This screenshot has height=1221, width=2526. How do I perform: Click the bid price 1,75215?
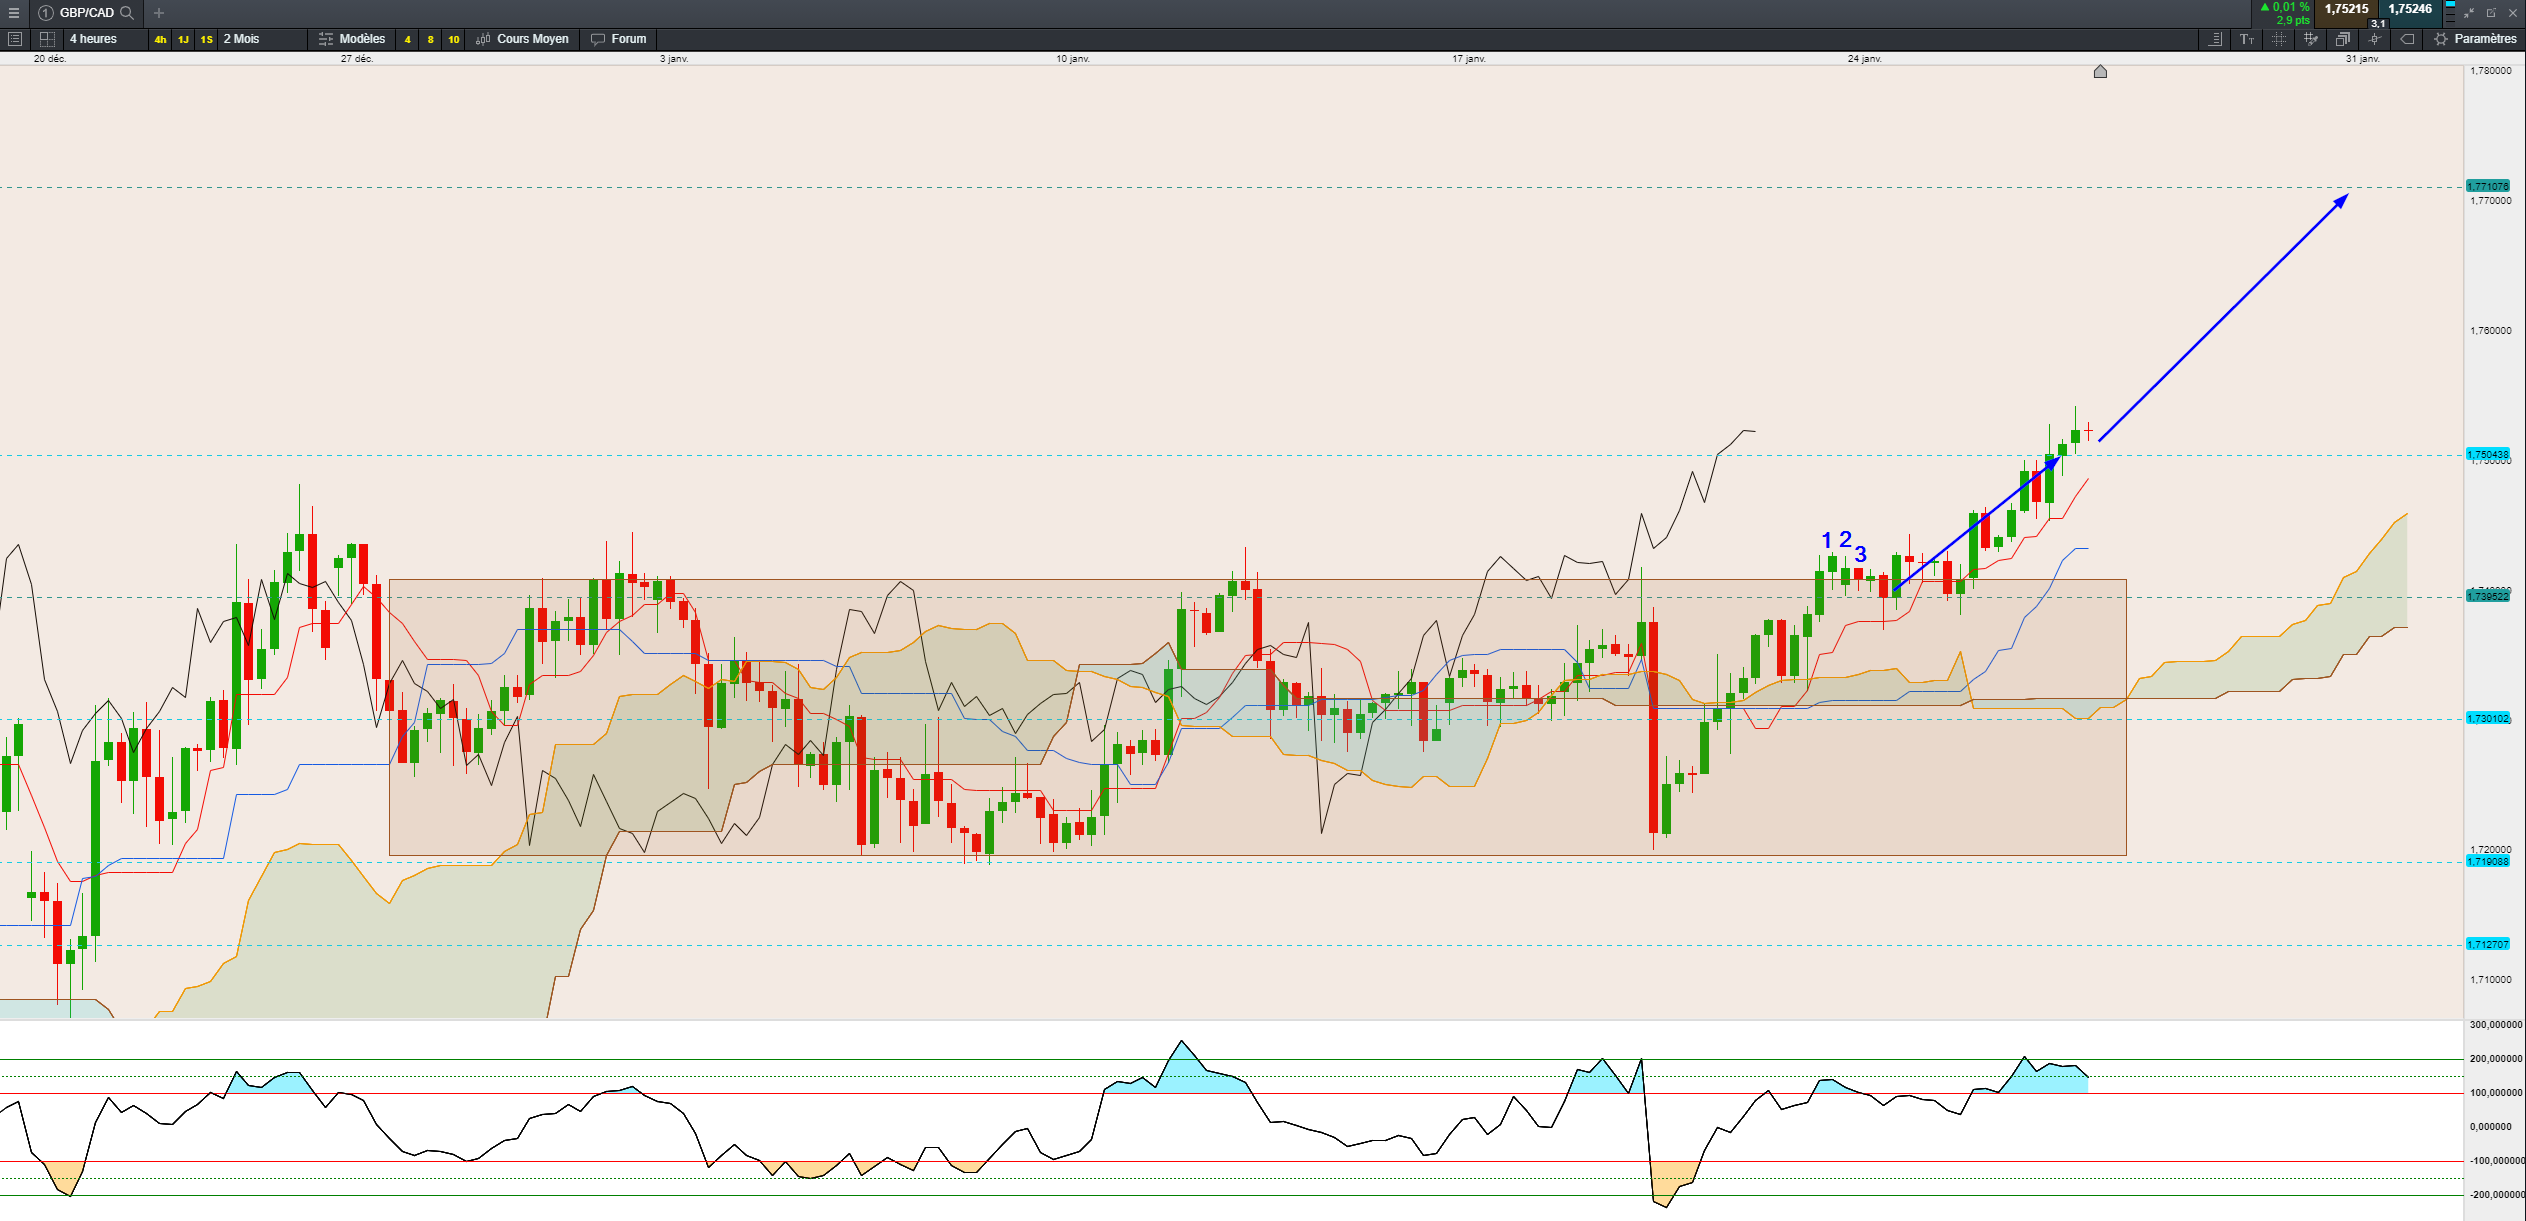point(2346,9)
